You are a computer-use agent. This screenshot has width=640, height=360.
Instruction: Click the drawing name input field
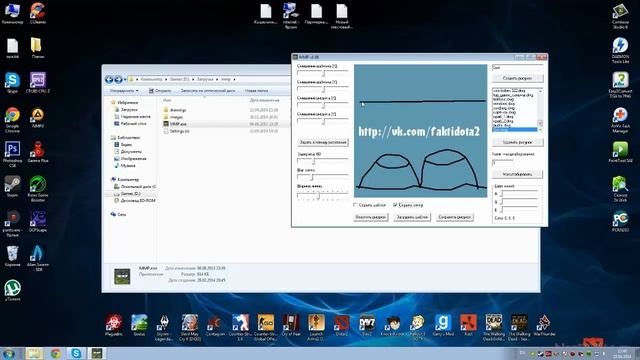[x=518, y=67]
